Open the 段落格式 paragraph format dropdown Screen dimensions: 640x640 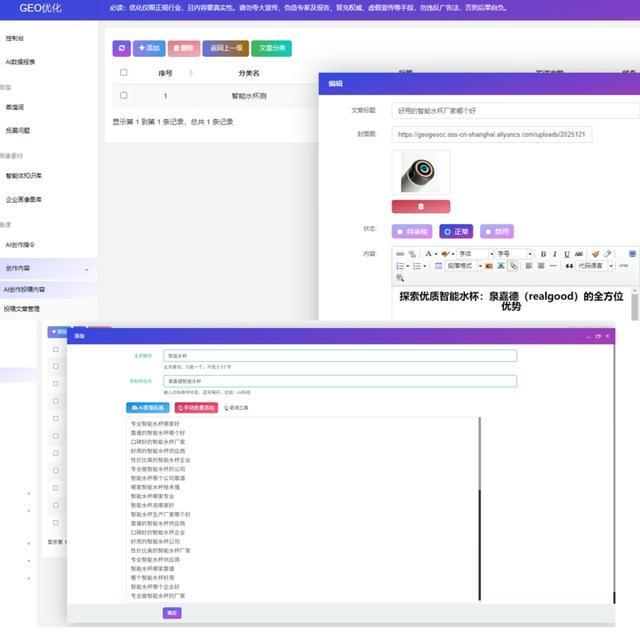464,266
